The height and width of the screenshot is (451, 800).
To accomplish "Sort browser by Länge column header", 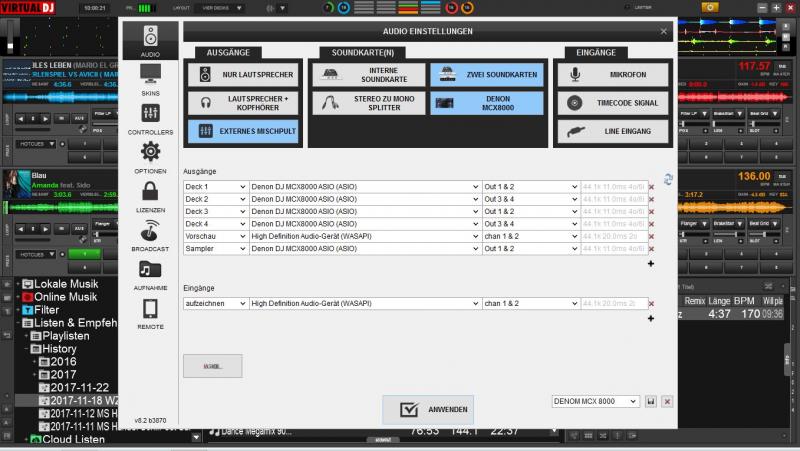I will point(719,301).
